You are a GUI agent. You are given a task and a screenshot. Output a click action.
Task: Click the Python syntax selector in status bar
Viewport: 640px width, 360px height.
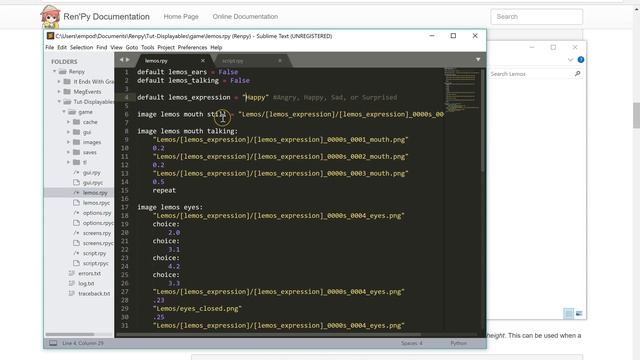coord(458,343)
